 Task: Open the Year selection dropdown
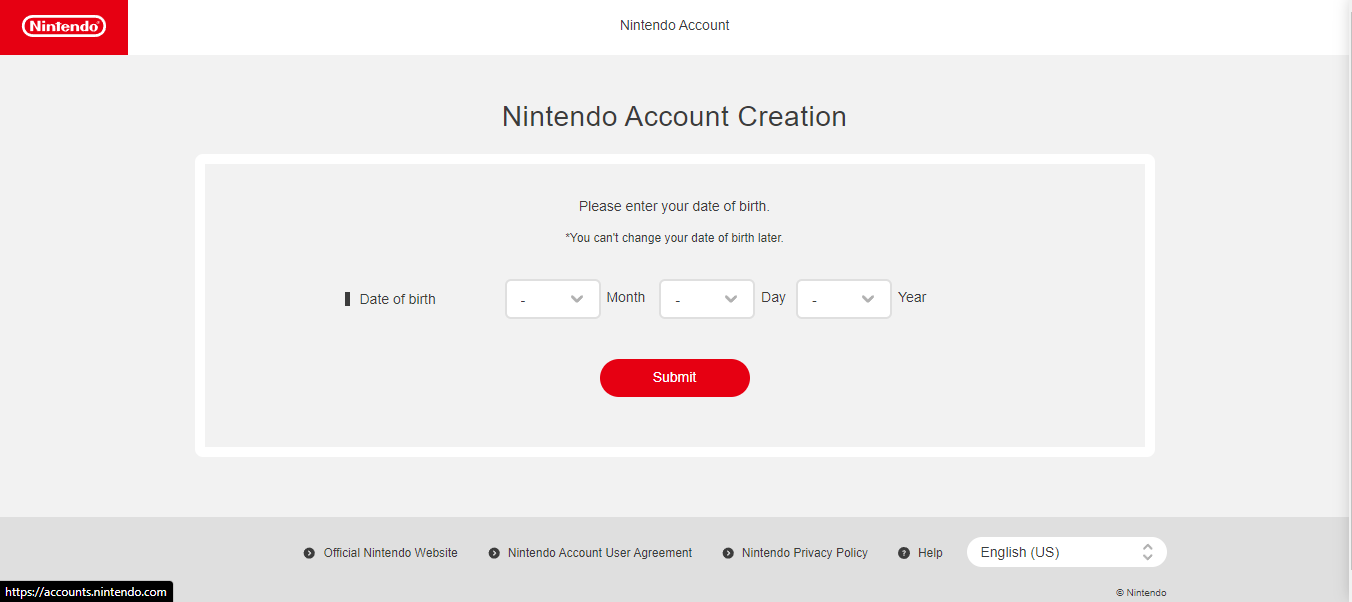pos(843,298)
